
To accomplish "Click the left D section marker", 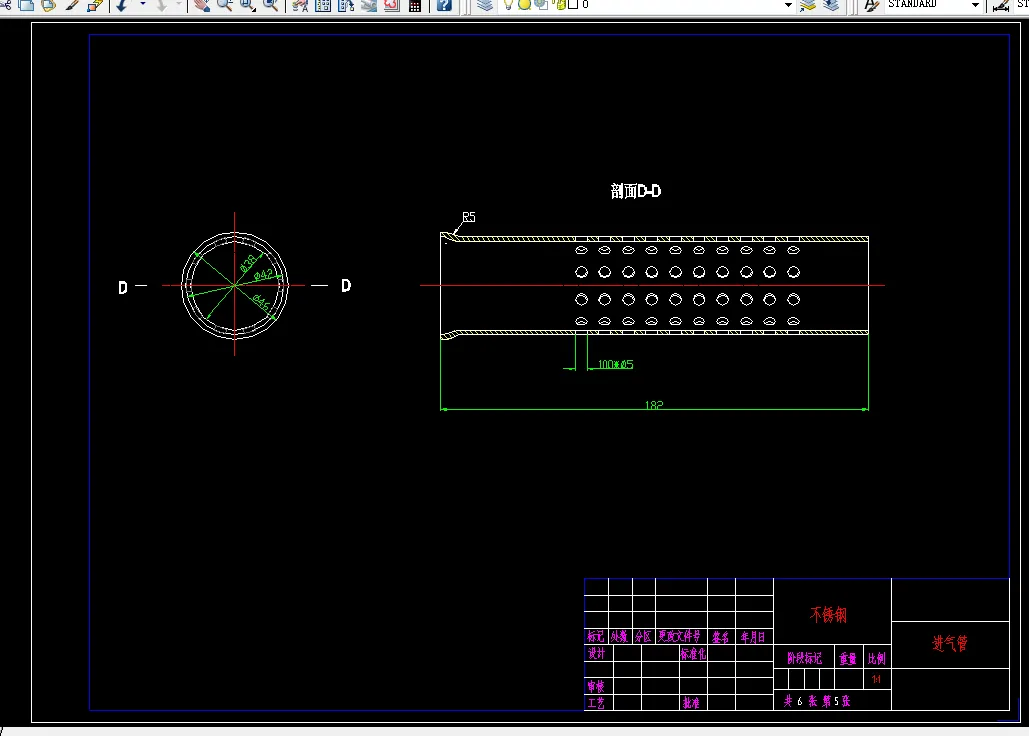I will click(123, 287).
